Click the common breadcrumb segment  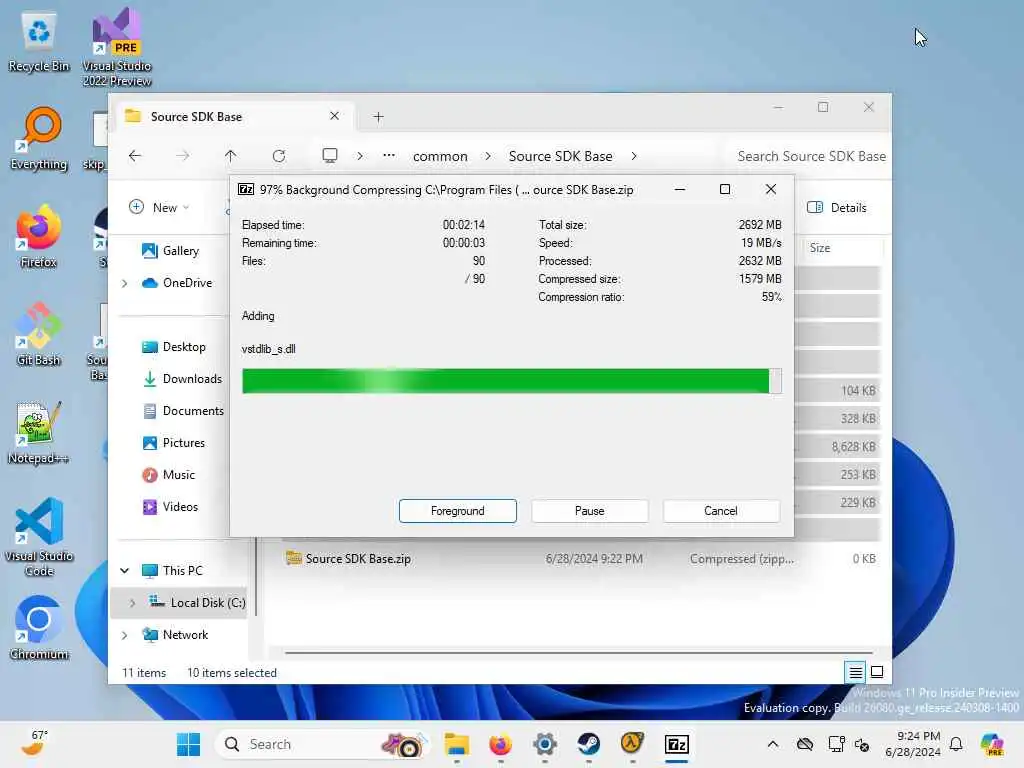tap(440, 156)
